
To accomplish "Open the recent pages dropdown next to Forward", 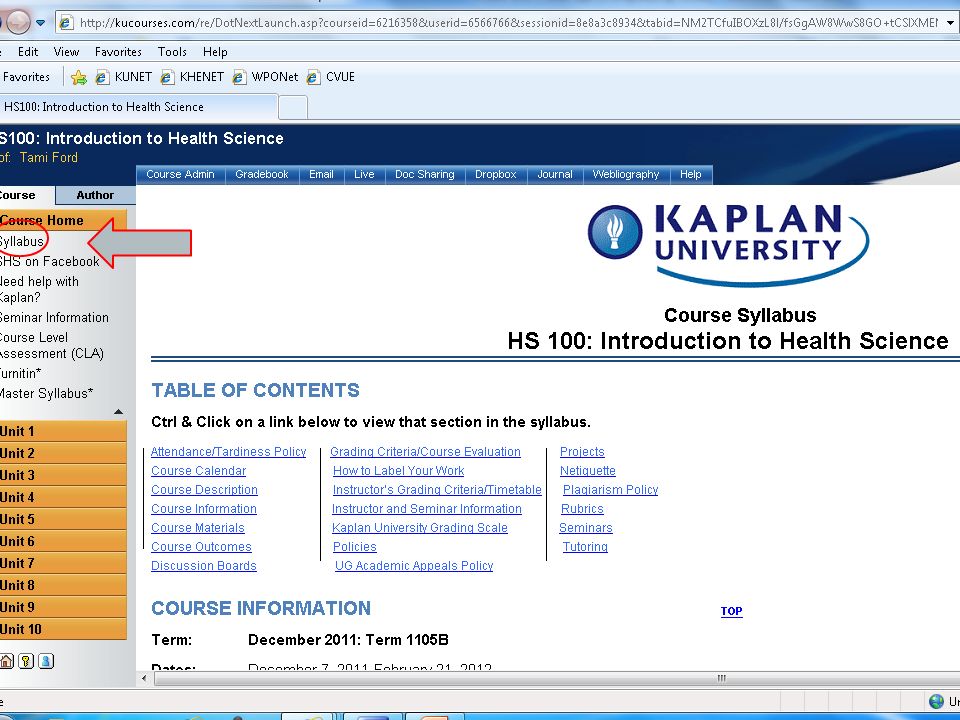I will pos(40,23).
